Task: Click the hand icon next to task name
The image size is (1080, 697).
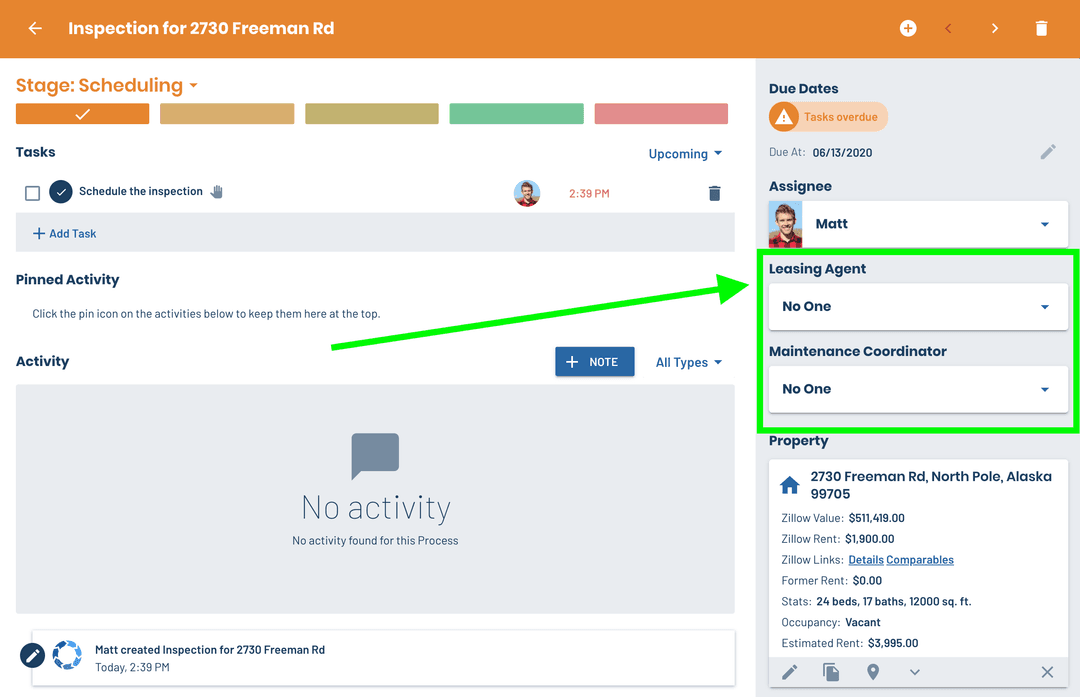Action: point(217,191)
